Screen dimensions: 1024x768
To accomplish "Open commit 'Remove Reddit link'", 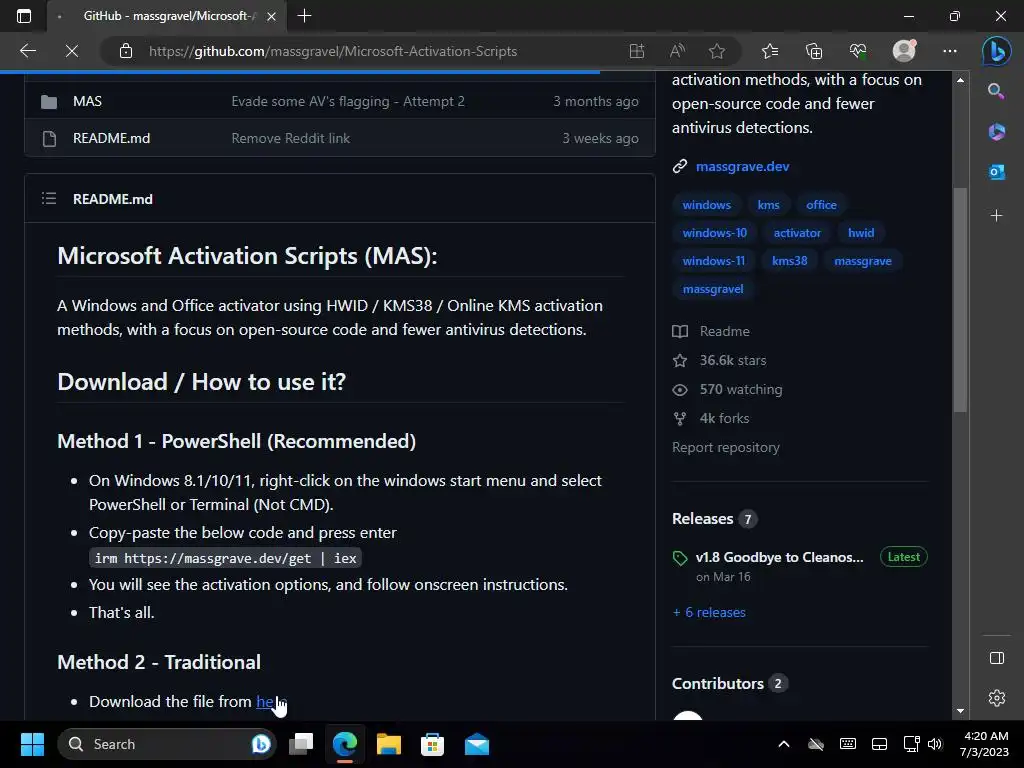I will 291,138.
